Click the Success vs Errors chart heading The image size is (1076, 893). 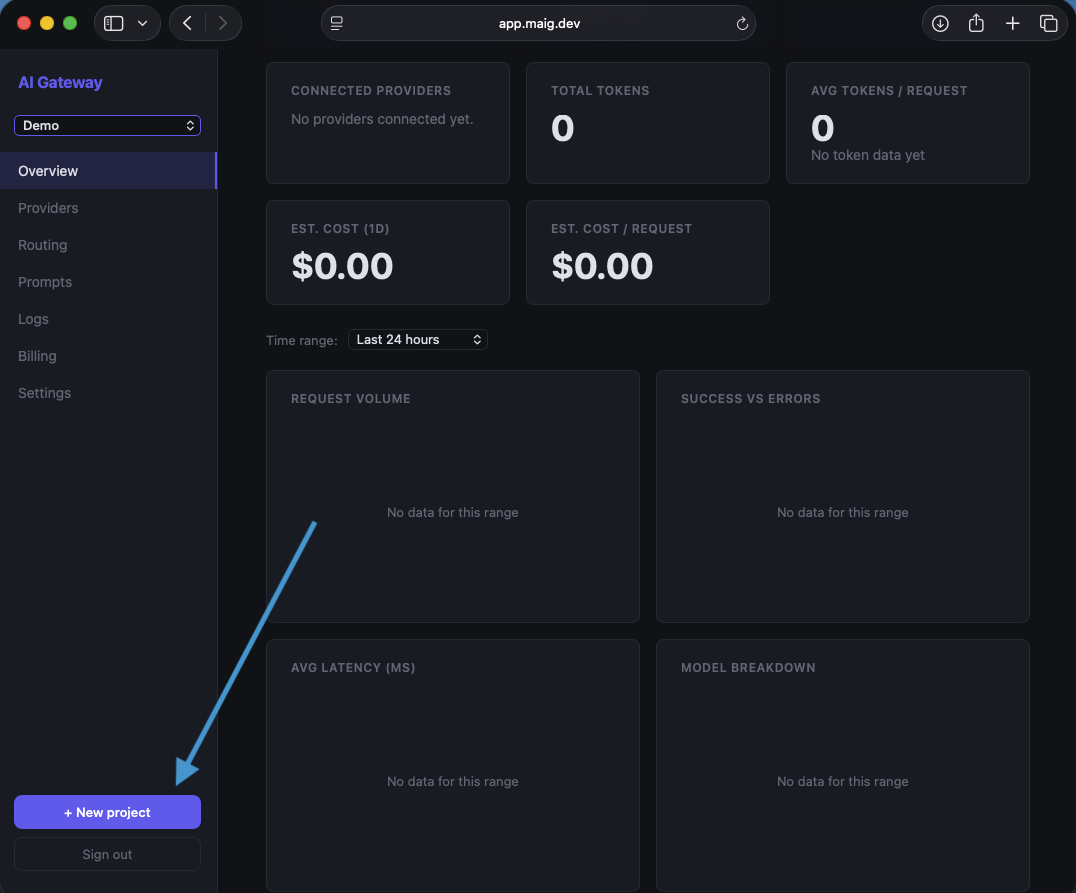(751, 399)
